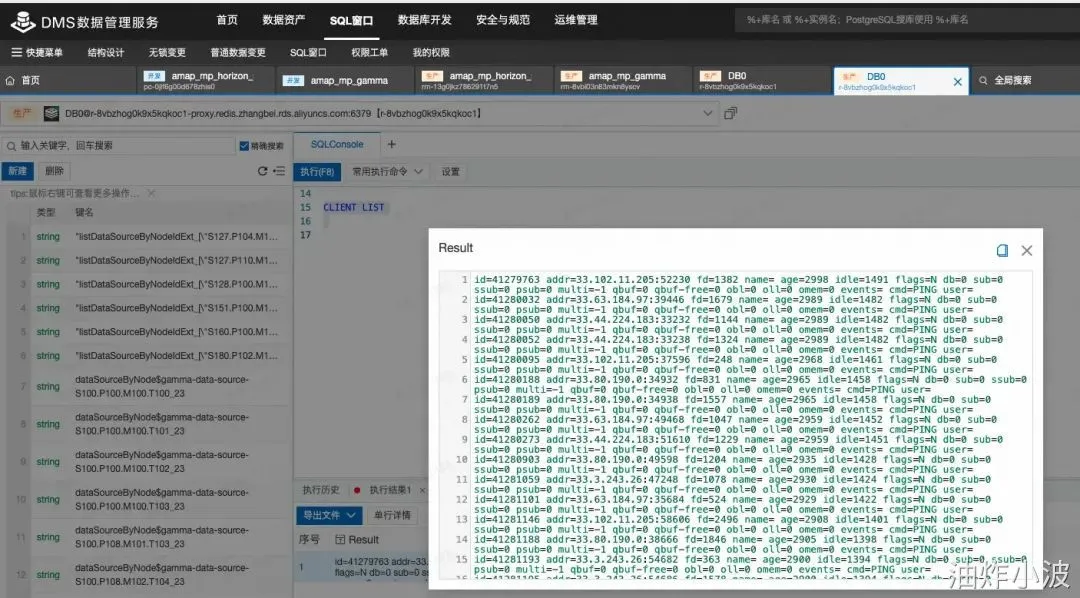
Task: Focus the keyword search input field
Action: (x=119, y=145)
